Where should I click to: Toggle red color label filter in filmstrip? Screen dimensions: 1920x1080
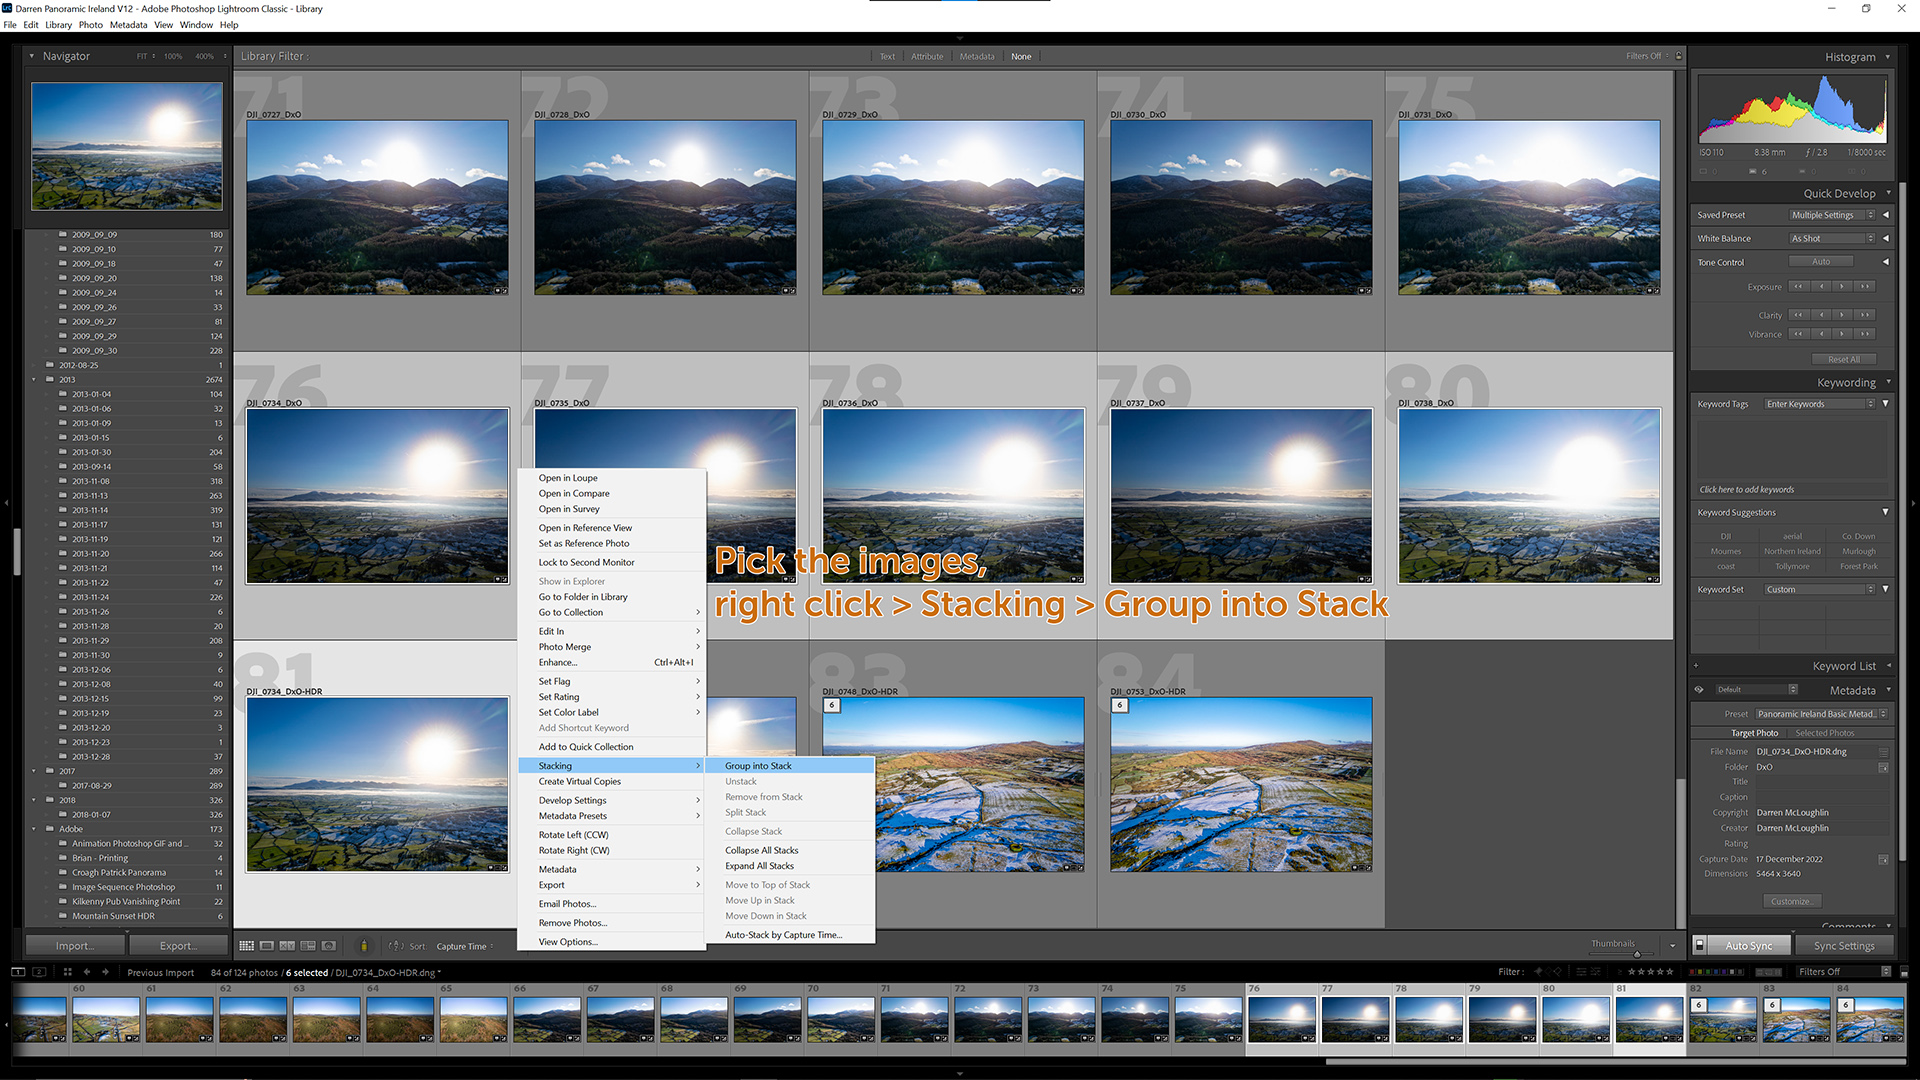1692,972
